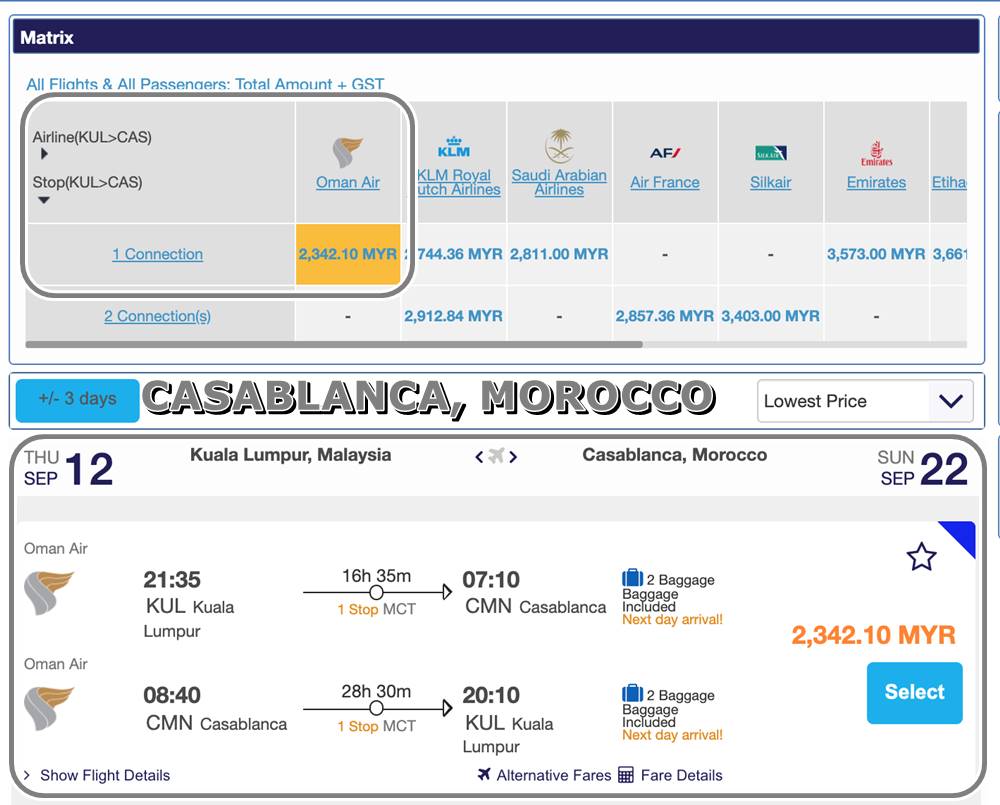Click the right arrow beside the plane icon
Screen dimensions: 1000x805
[513, 457]
